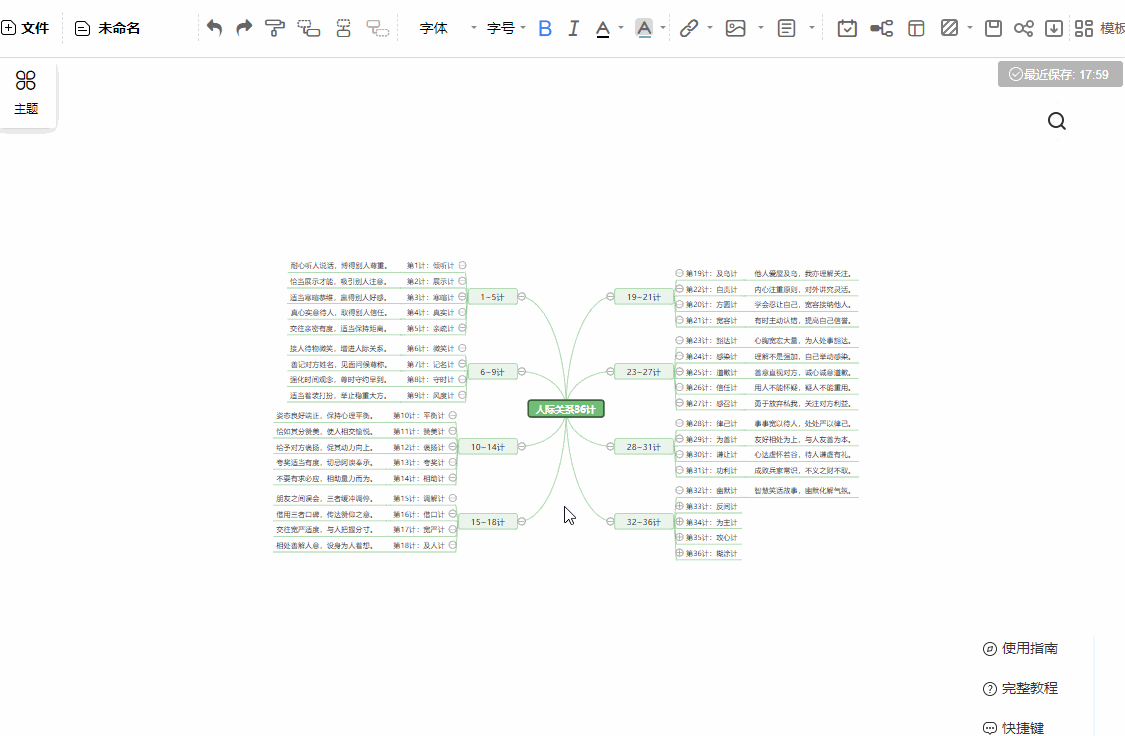Select the 32-36计 branch node
The image size is (1125, 736).
644,522
